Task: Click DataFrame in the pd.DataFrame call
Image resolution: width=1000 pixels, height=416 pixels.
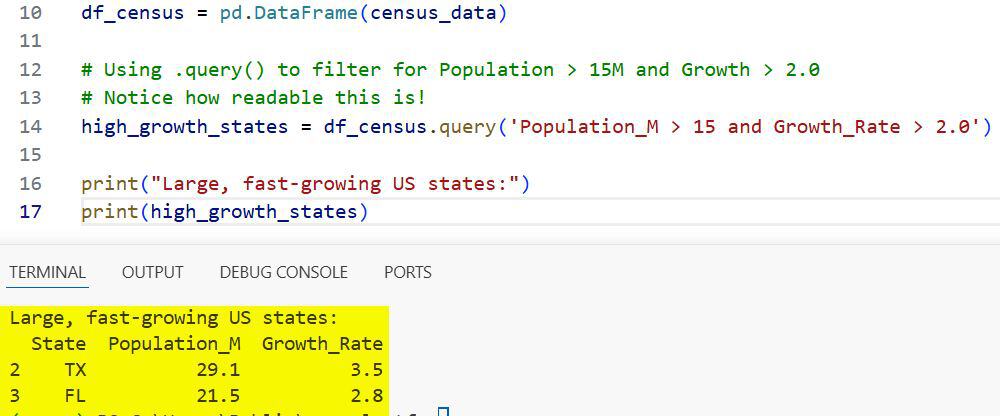Action: [x=306, y=13]
